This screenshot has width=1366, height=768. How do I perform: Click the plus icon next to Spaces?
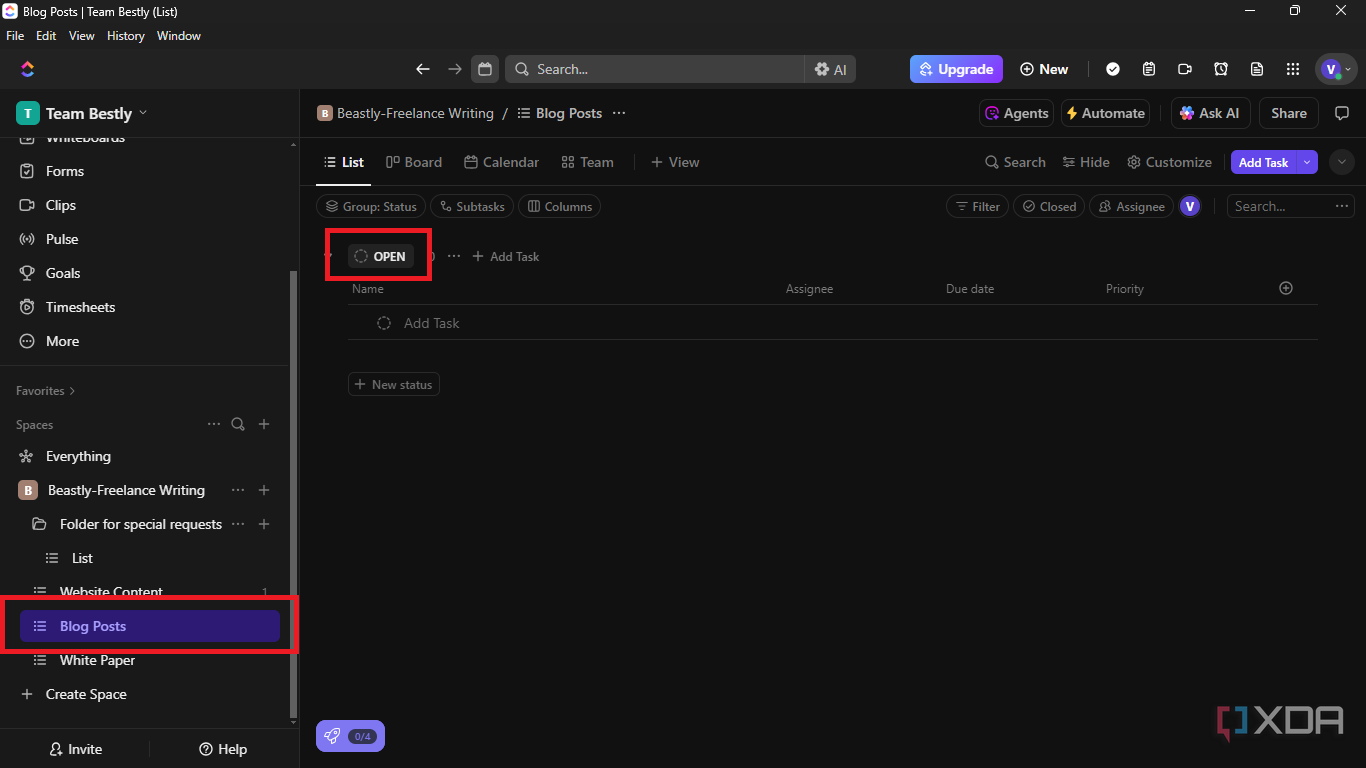(264, 424)
